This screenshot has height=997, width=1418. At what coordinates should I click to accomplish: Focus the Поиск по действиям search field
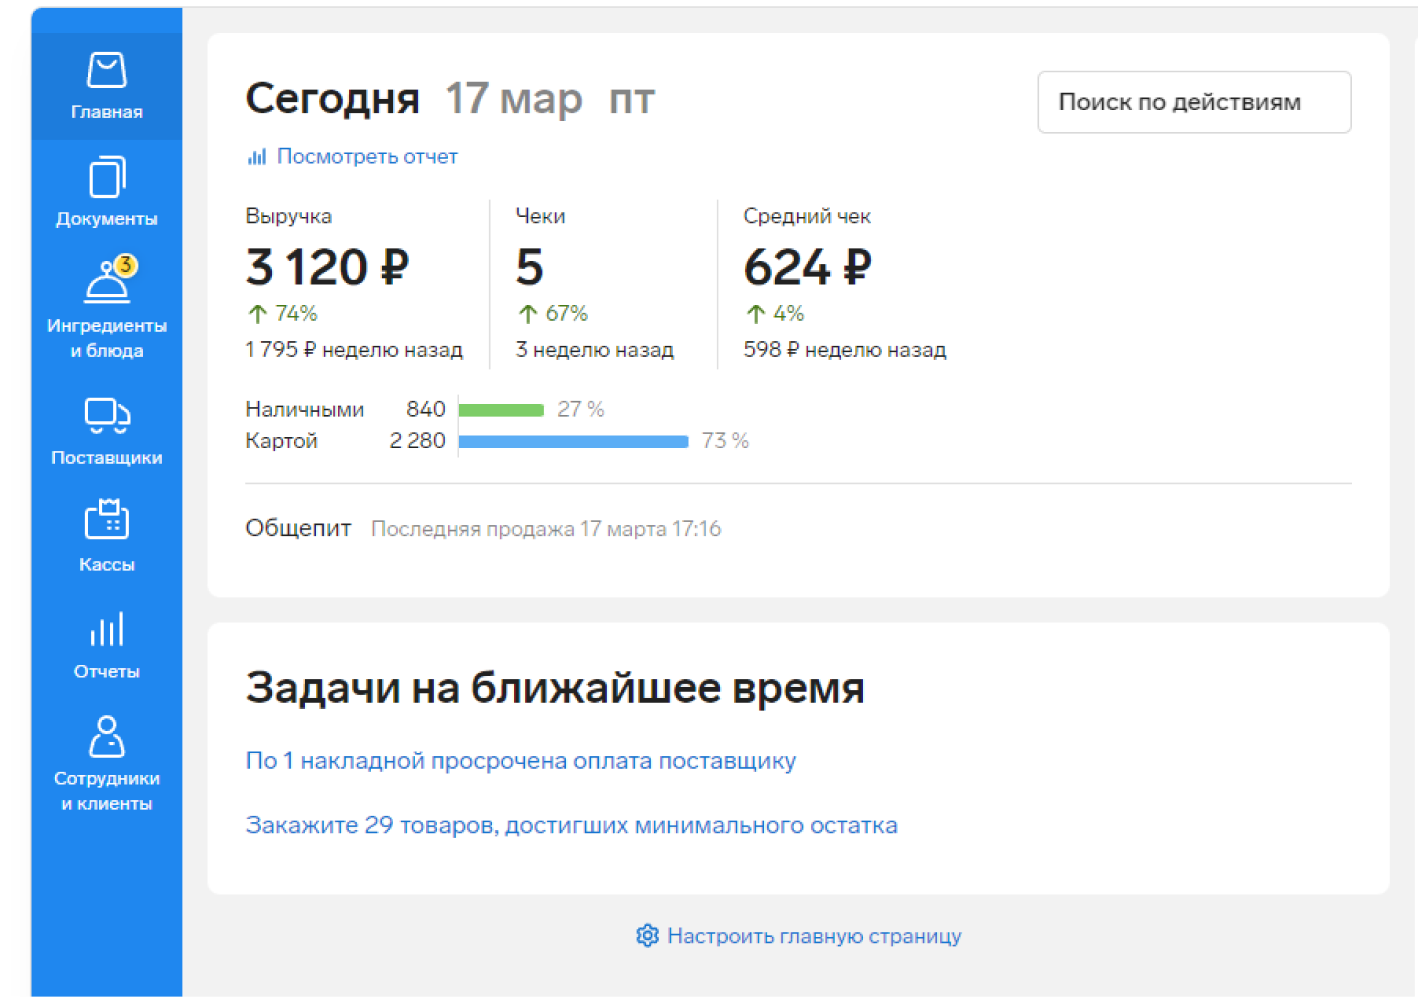(1194, 102)
